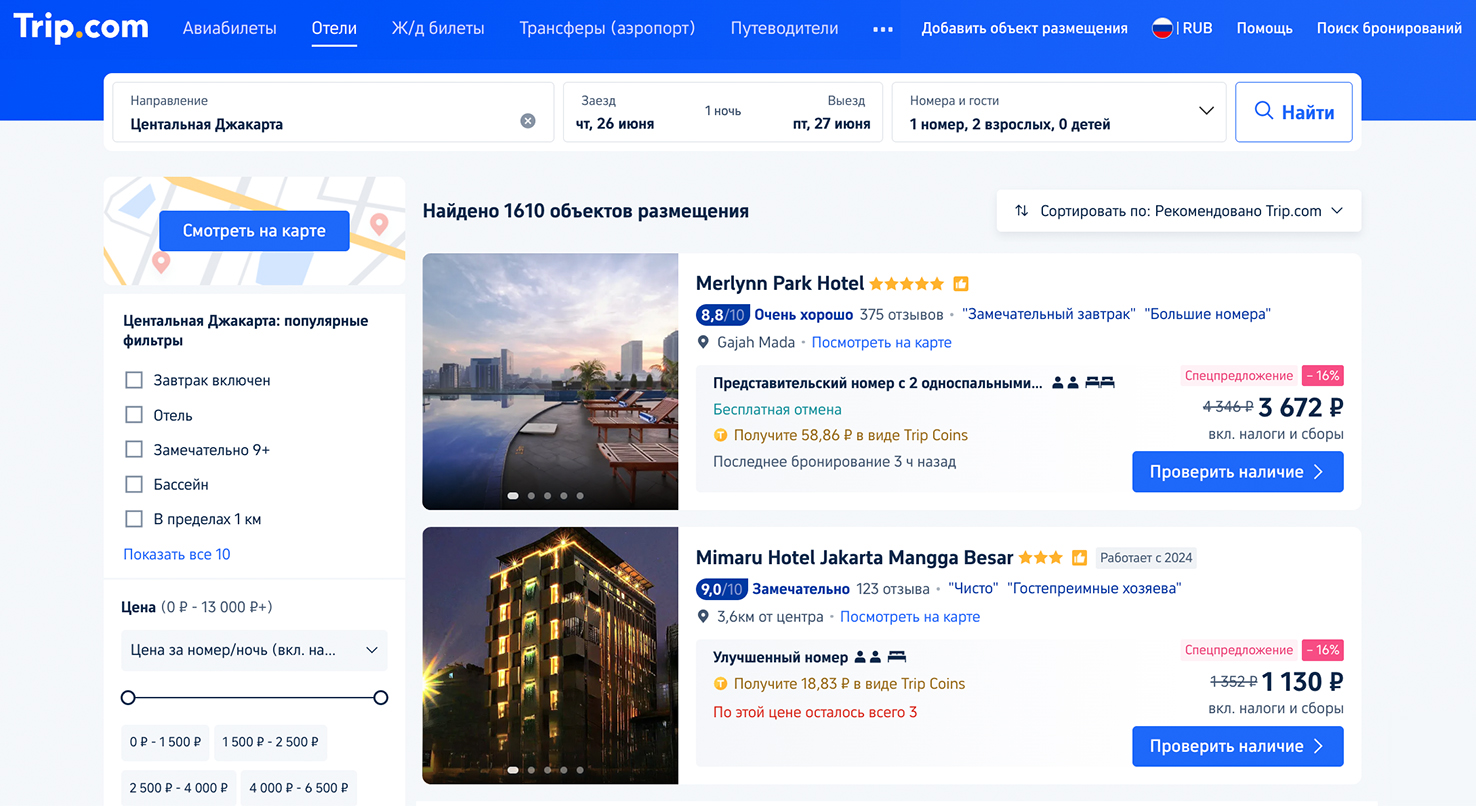Check availability for Mimaru Hotel
The image size is (1476, 806).
(1238, 746)
